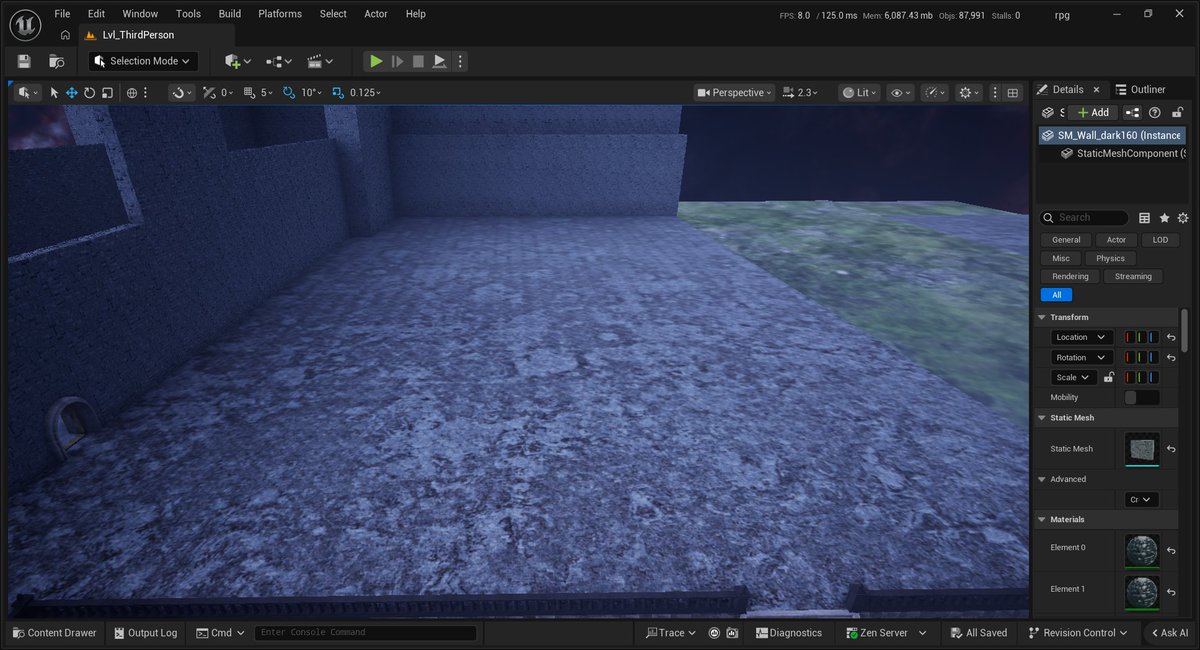Open the Perspective viewport type menu

[x=735, y=92]
